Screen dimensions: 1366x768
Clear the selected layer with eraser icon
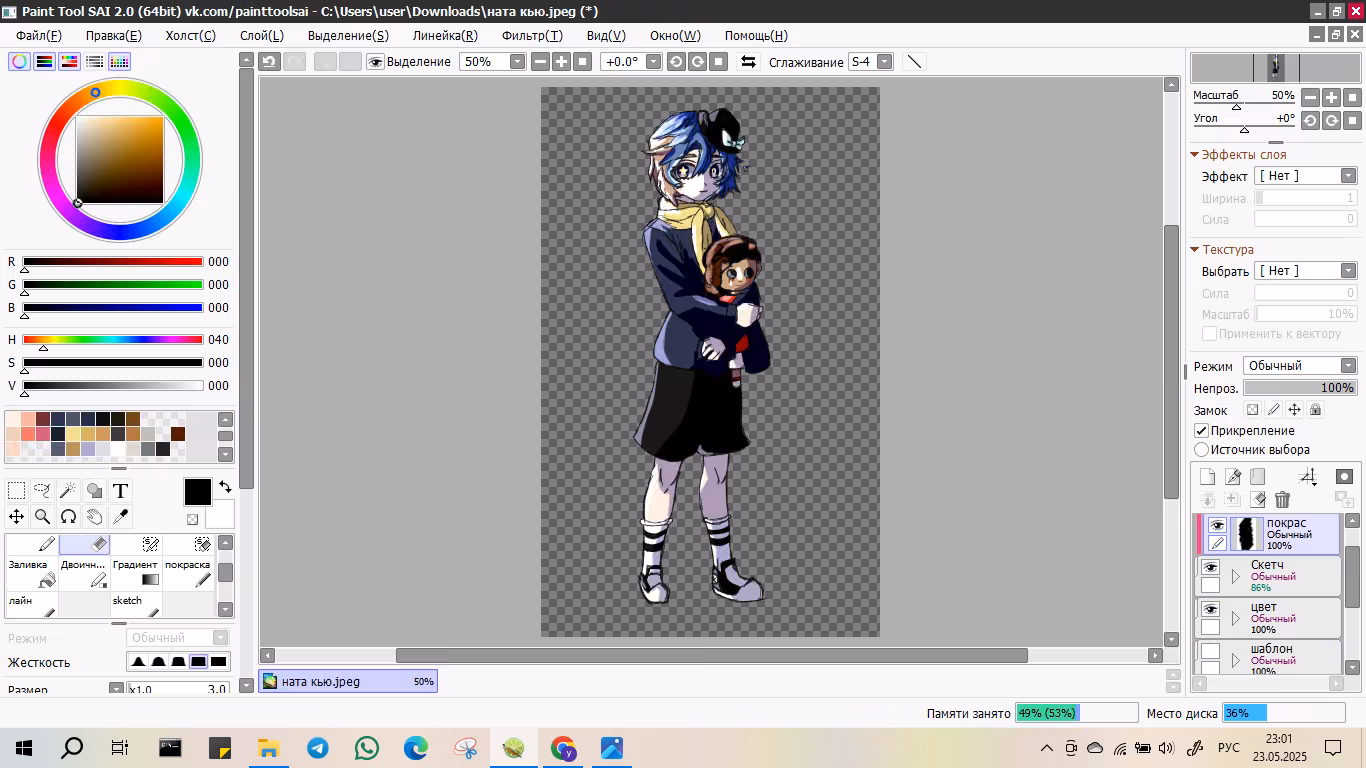point(1258,499)
